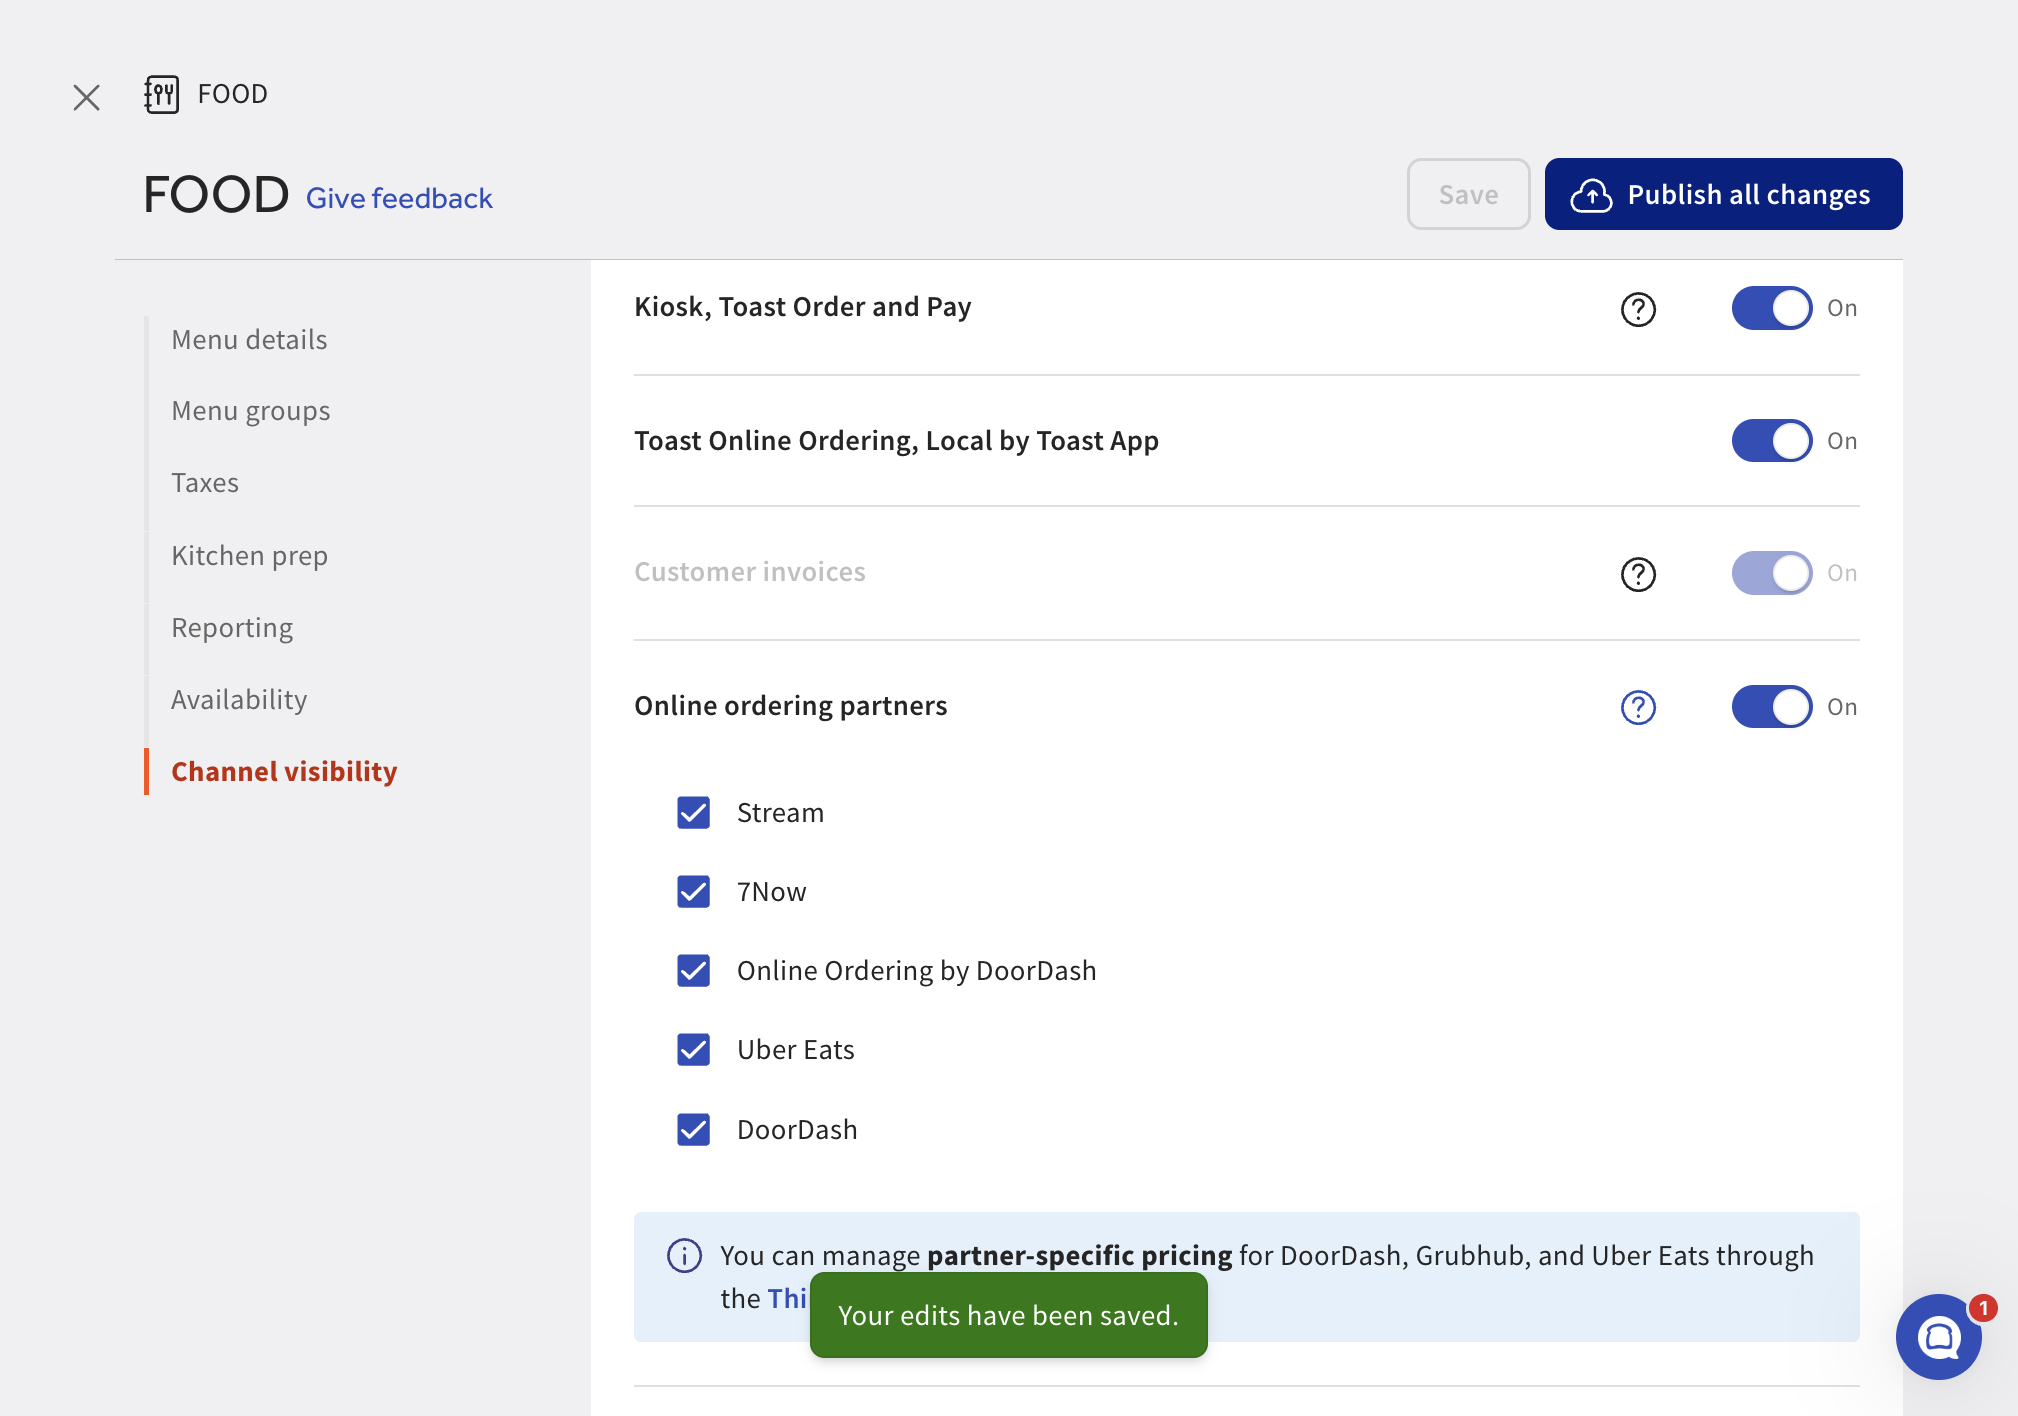This screenshot has width=2018, height=1416.
Task: Uncheck the Stream partner checkbox
Action: pos(693,812)
